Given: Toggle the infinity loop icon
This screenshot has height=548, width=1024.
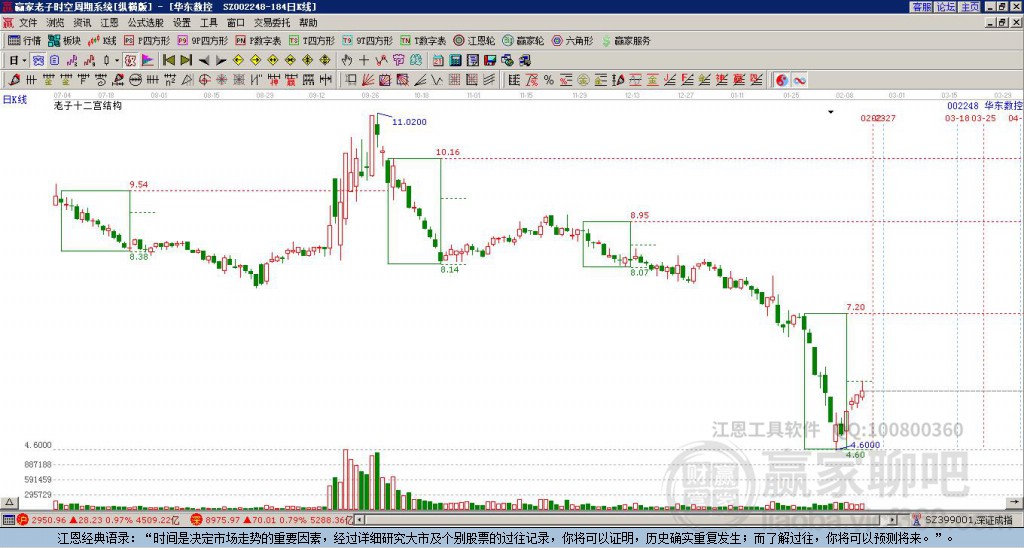Looking at the screenshot, I should coord(799,80).
